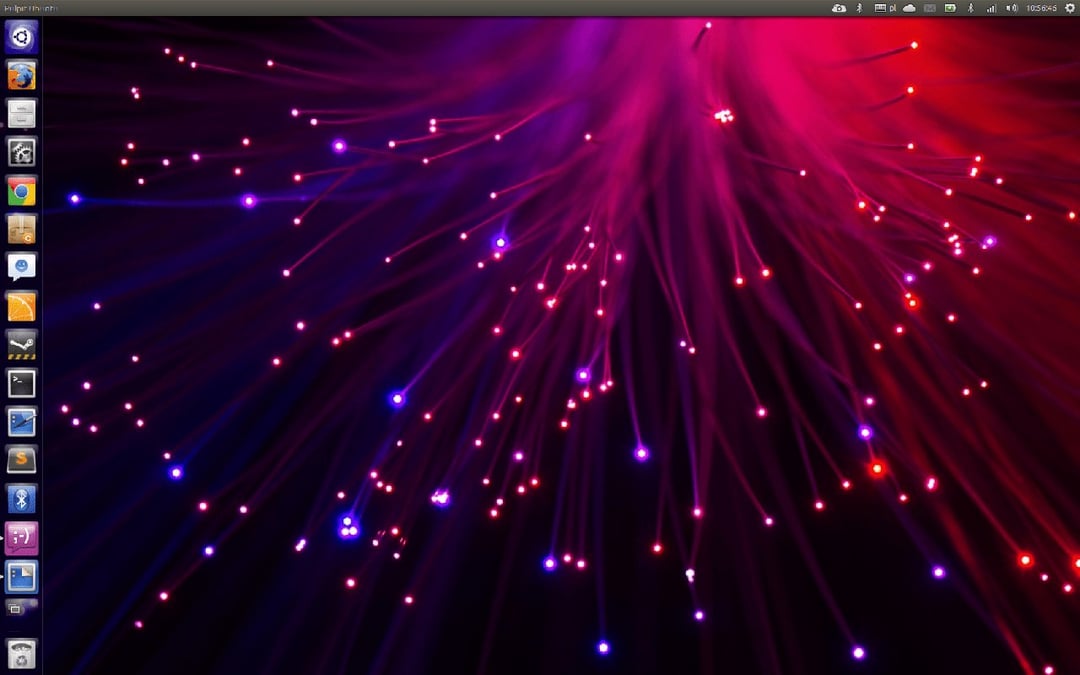Launch the orange slice application
1080x675 pixels.
tap(21, 306)
